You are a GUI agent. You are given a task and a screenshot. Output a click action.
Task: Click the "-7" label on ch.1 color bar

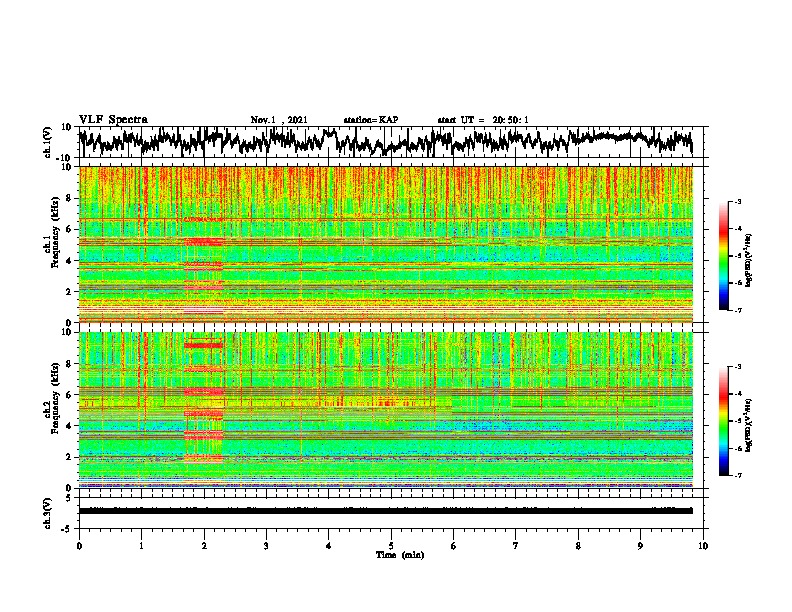(x=737, y=310)
